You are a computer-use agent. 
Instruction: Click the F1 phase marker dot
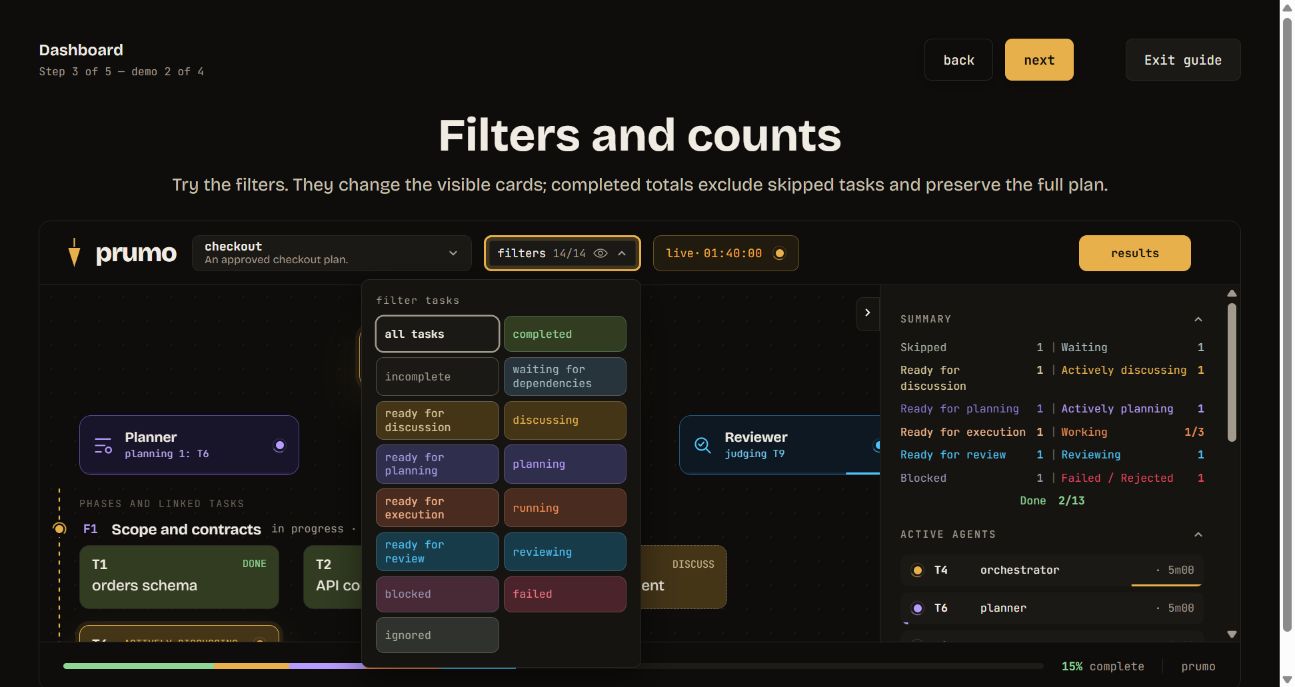[59, 528]
